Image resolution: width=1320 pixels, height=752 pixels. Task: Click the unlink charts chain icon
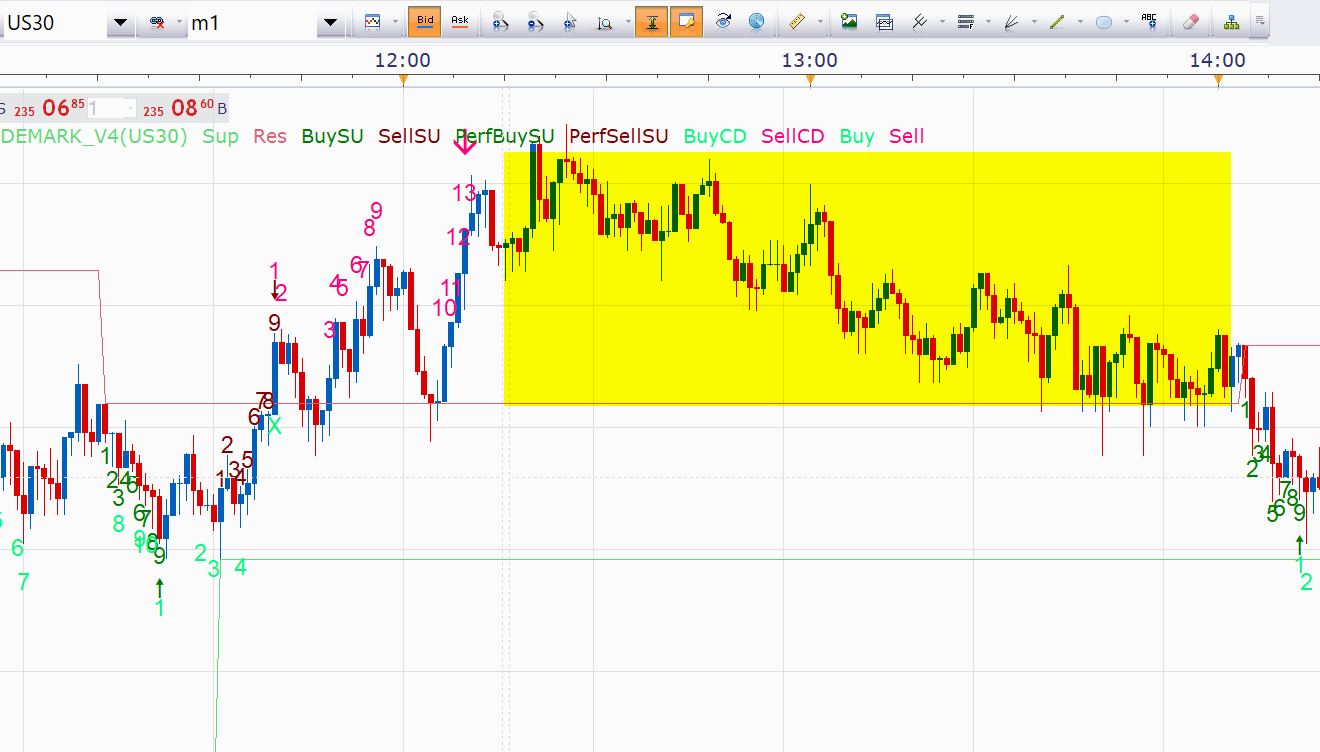pos(158,22)
